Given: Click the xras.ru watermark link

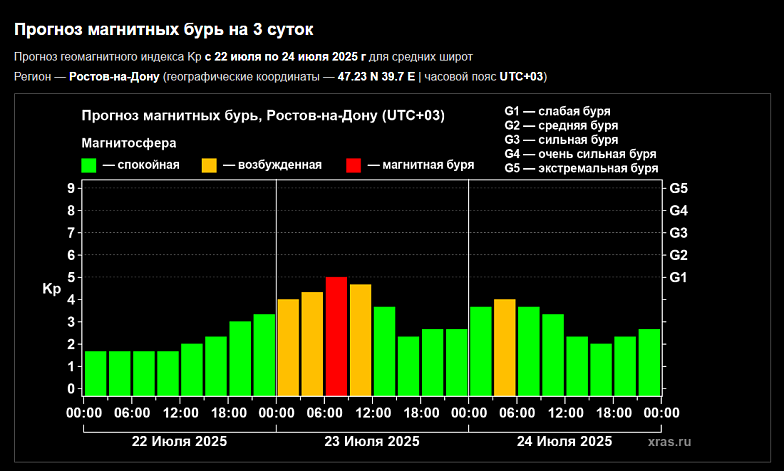Looking at the screenshot, I should coord(670,442).
